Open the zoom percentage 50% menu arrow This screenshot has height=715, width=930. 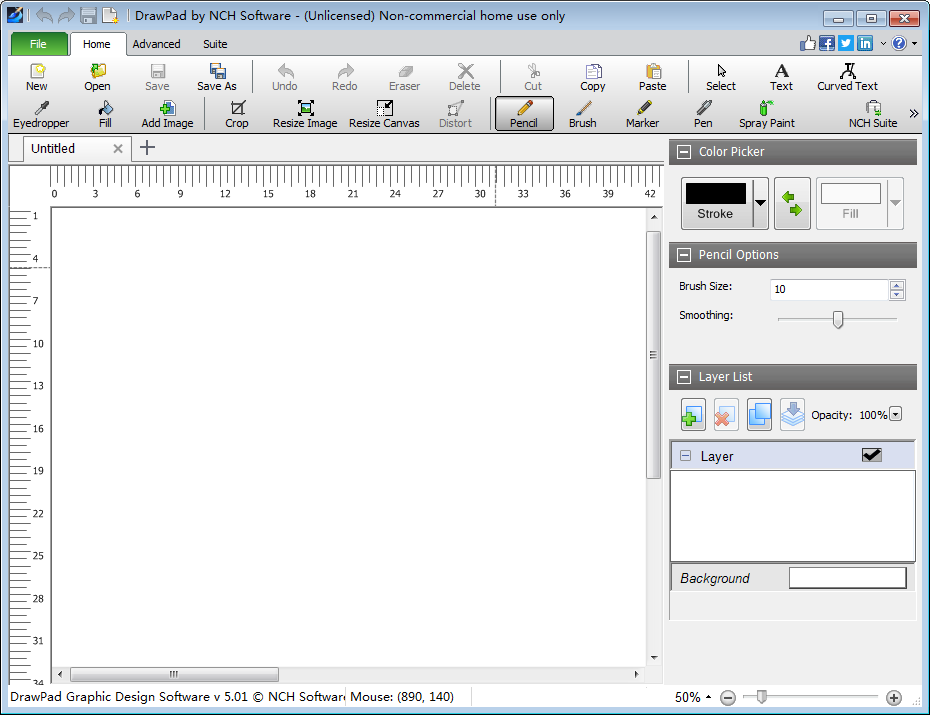click(708, 697)
